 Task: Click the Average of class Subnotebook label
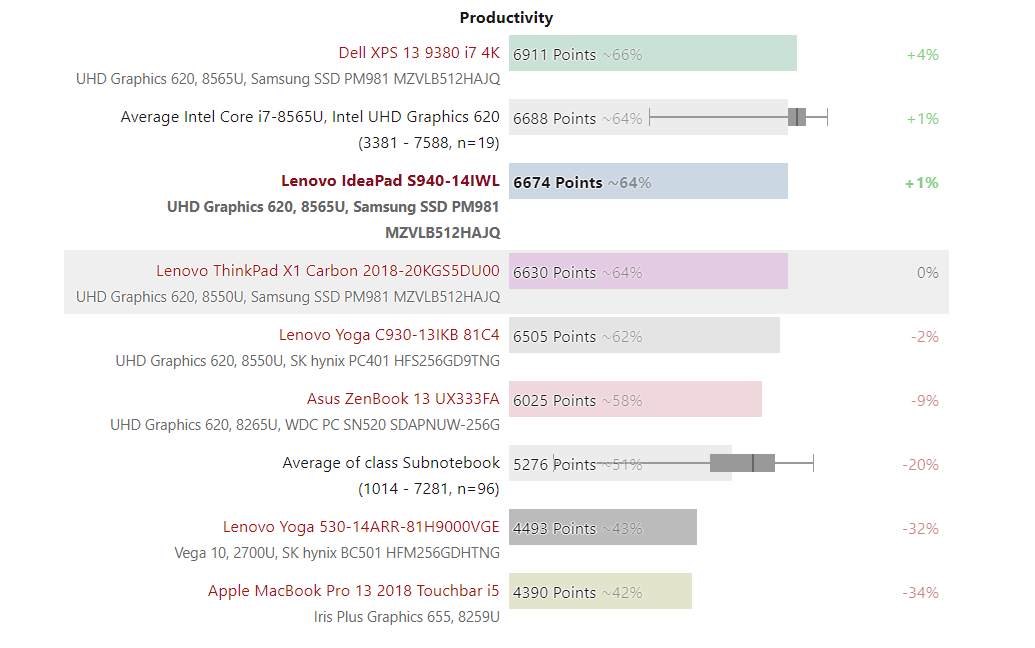coord(390,463)
